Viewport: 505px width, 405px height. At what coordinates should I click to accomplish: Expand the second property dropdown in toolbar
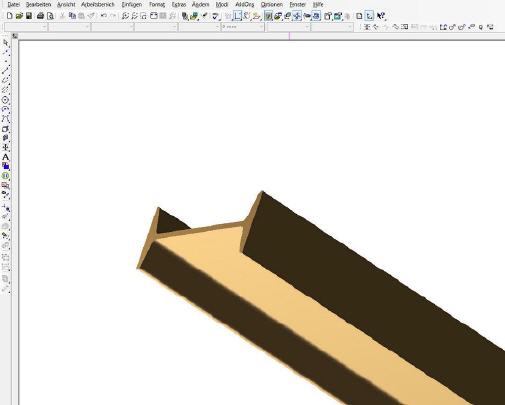[x=69, y=27]
